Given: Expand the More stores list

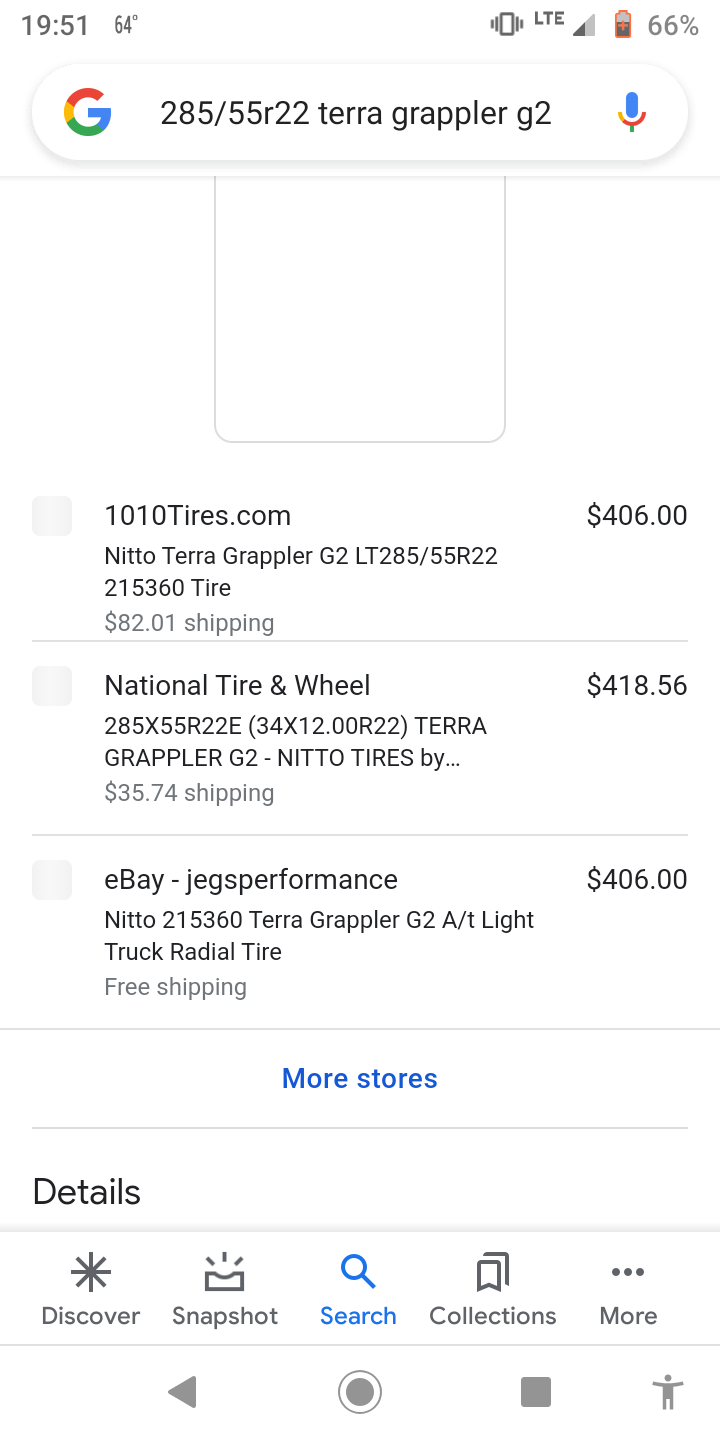Looking at the screenshot, I should tap(360, 1078).
